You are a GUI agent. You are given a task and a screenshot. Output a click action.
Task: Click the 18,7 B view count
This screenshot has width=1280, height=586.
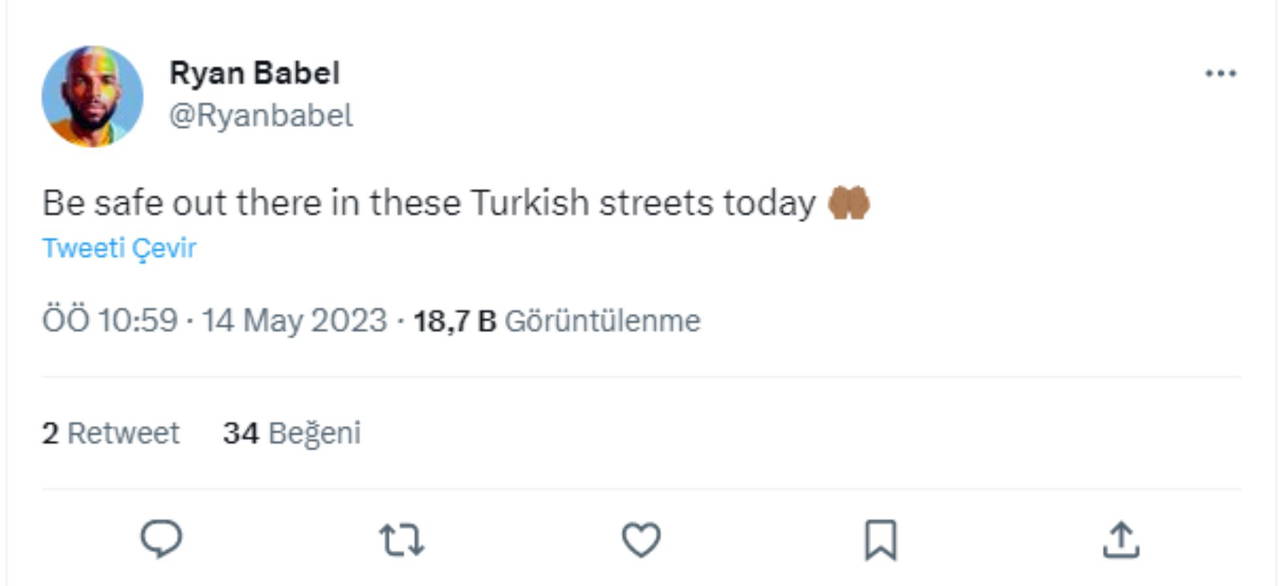(454, 321)
